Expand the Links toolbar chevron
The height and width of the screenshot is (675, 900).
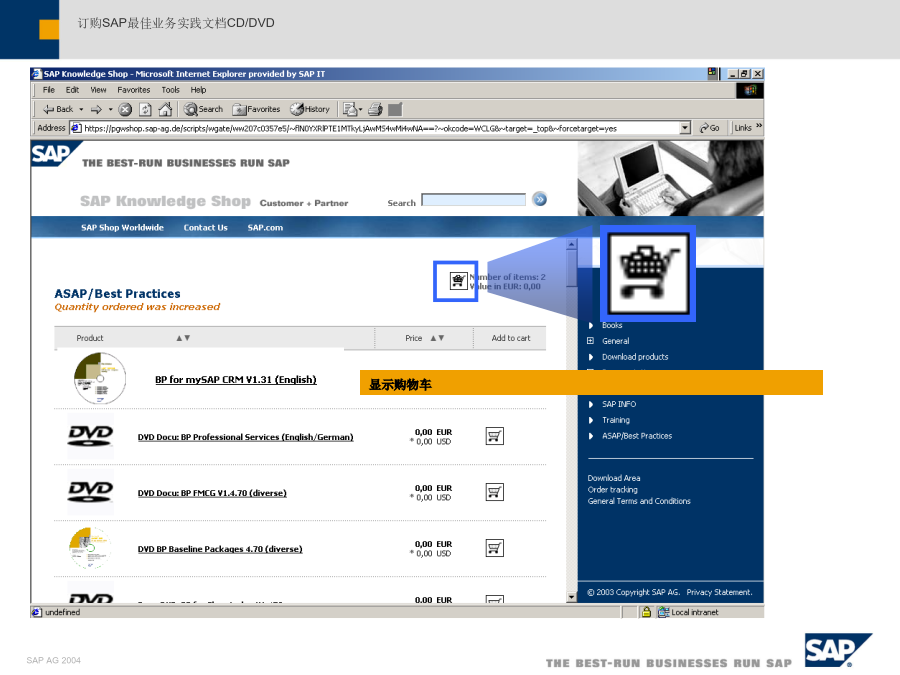point(759,126)
